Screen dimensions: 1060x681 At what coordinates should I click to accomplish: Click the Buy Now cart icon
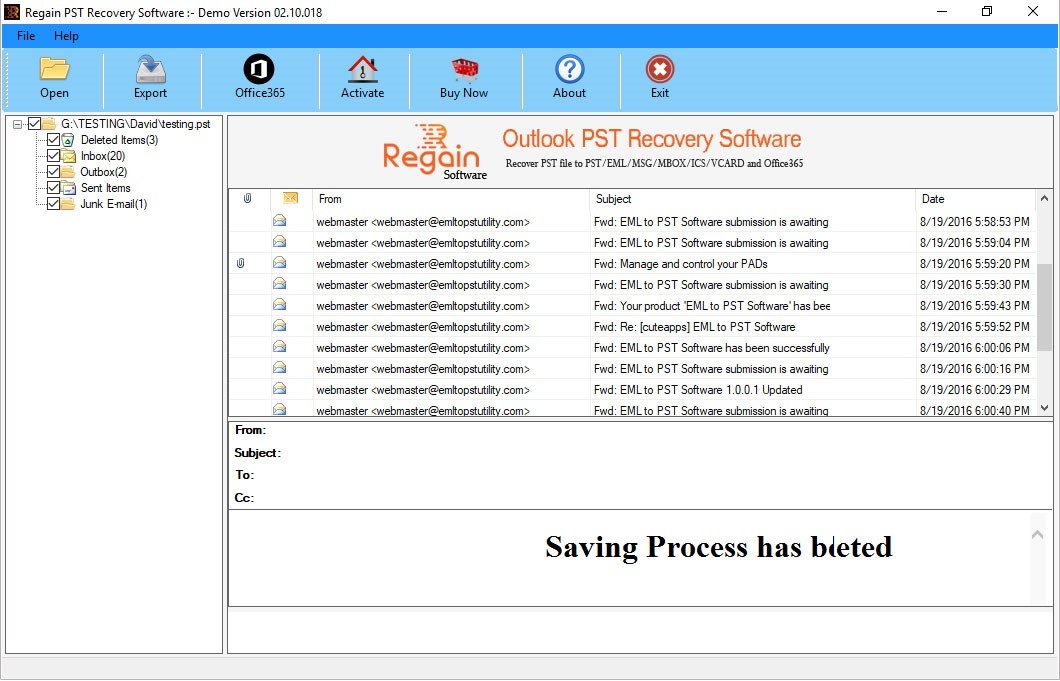tap(464, 69)
